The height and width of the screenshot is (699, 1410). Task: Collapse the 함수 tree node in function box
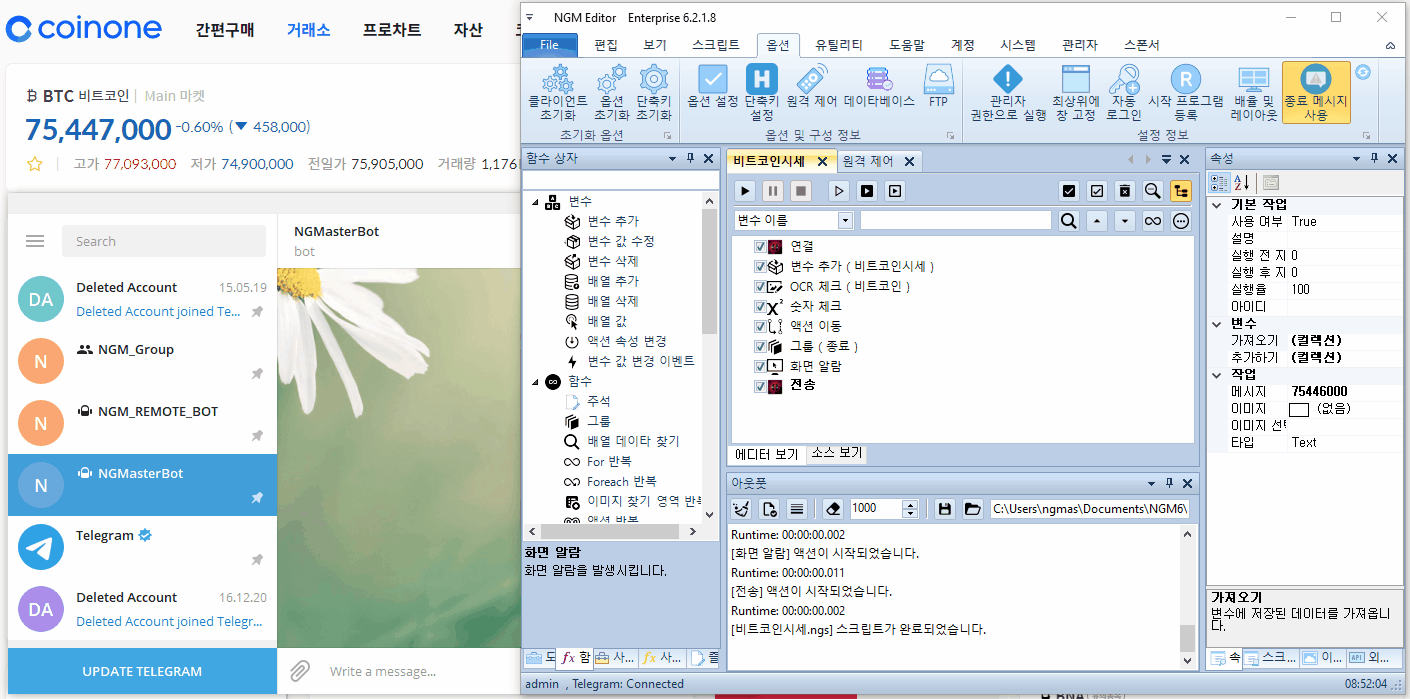tap(535, 382)
